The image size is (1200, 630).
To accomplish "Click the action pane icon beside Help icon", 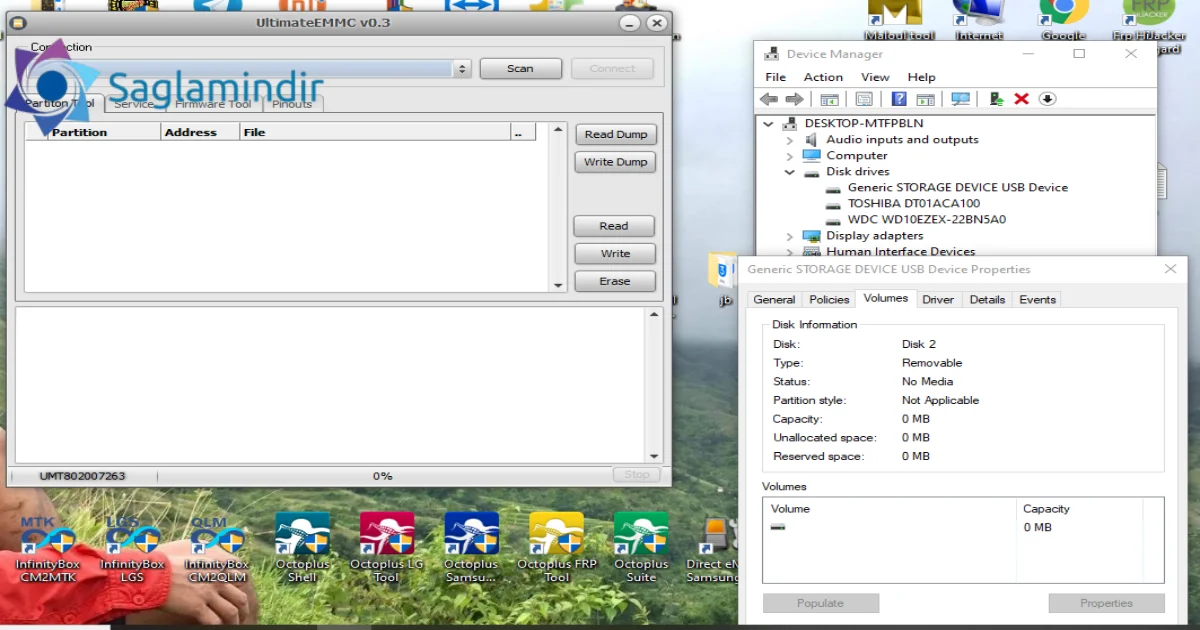I will point(925,99).
